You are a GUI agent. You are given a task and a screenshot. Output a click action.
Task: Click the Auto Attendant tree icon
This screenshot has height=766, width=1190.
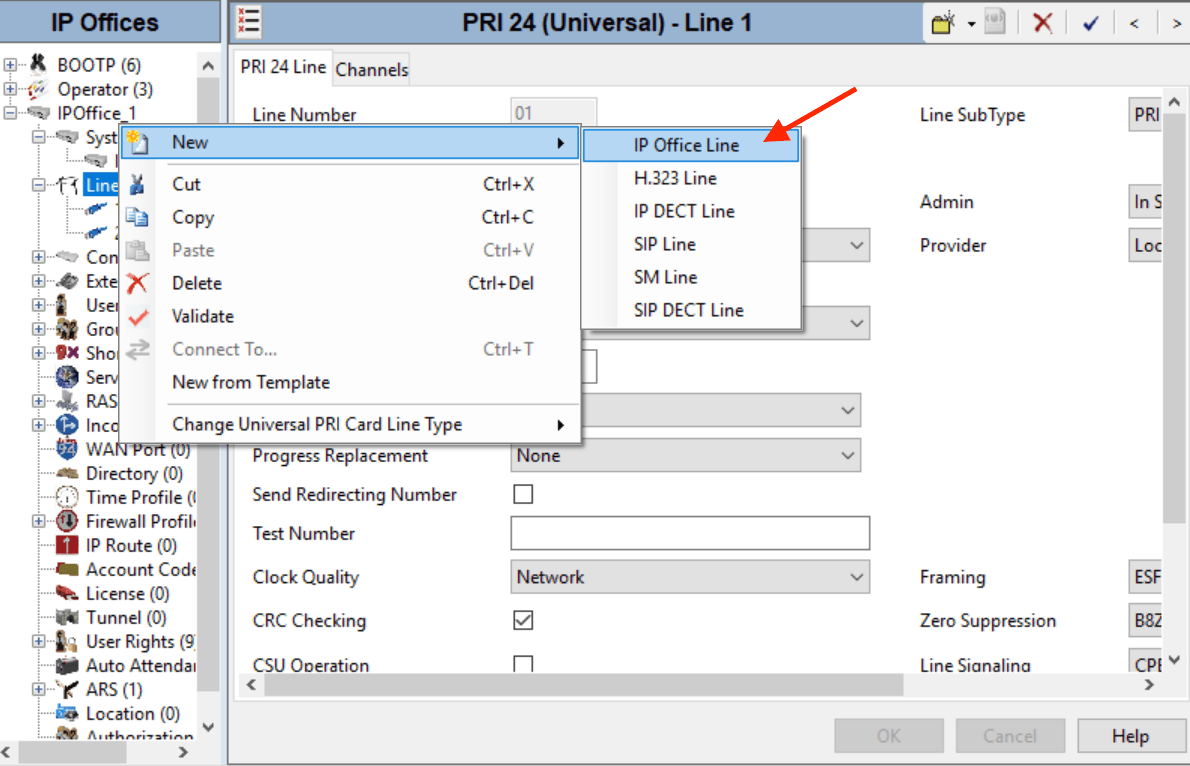coord(67,666)
